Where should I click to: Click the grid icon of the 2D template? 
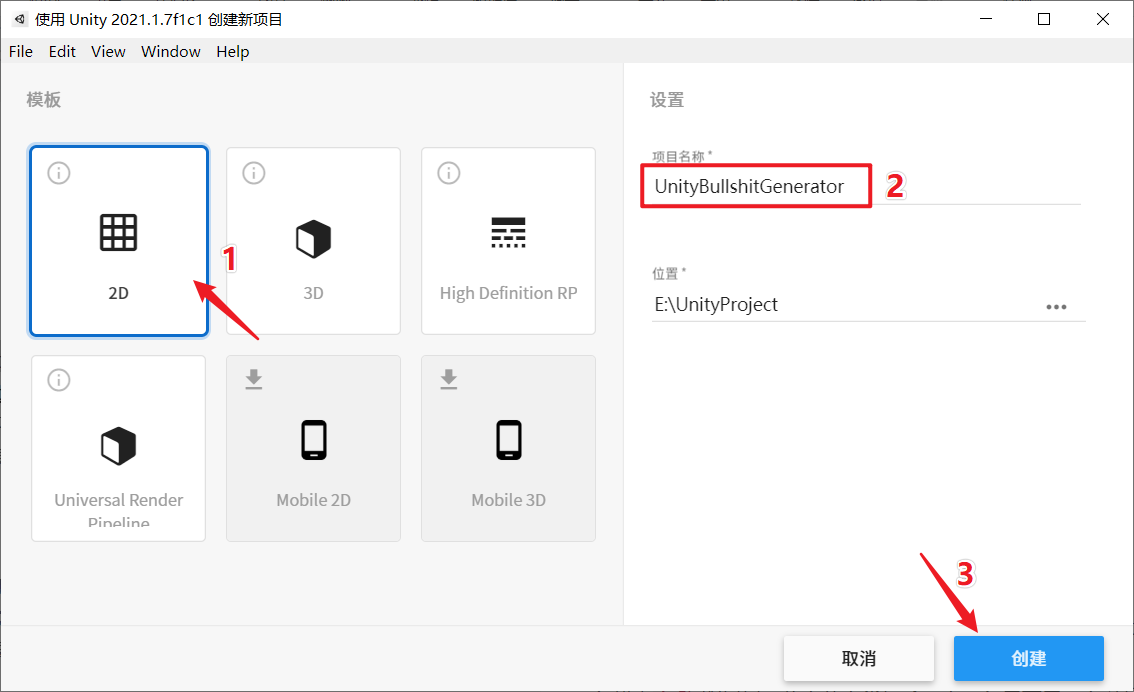click(x=119, y=233)
